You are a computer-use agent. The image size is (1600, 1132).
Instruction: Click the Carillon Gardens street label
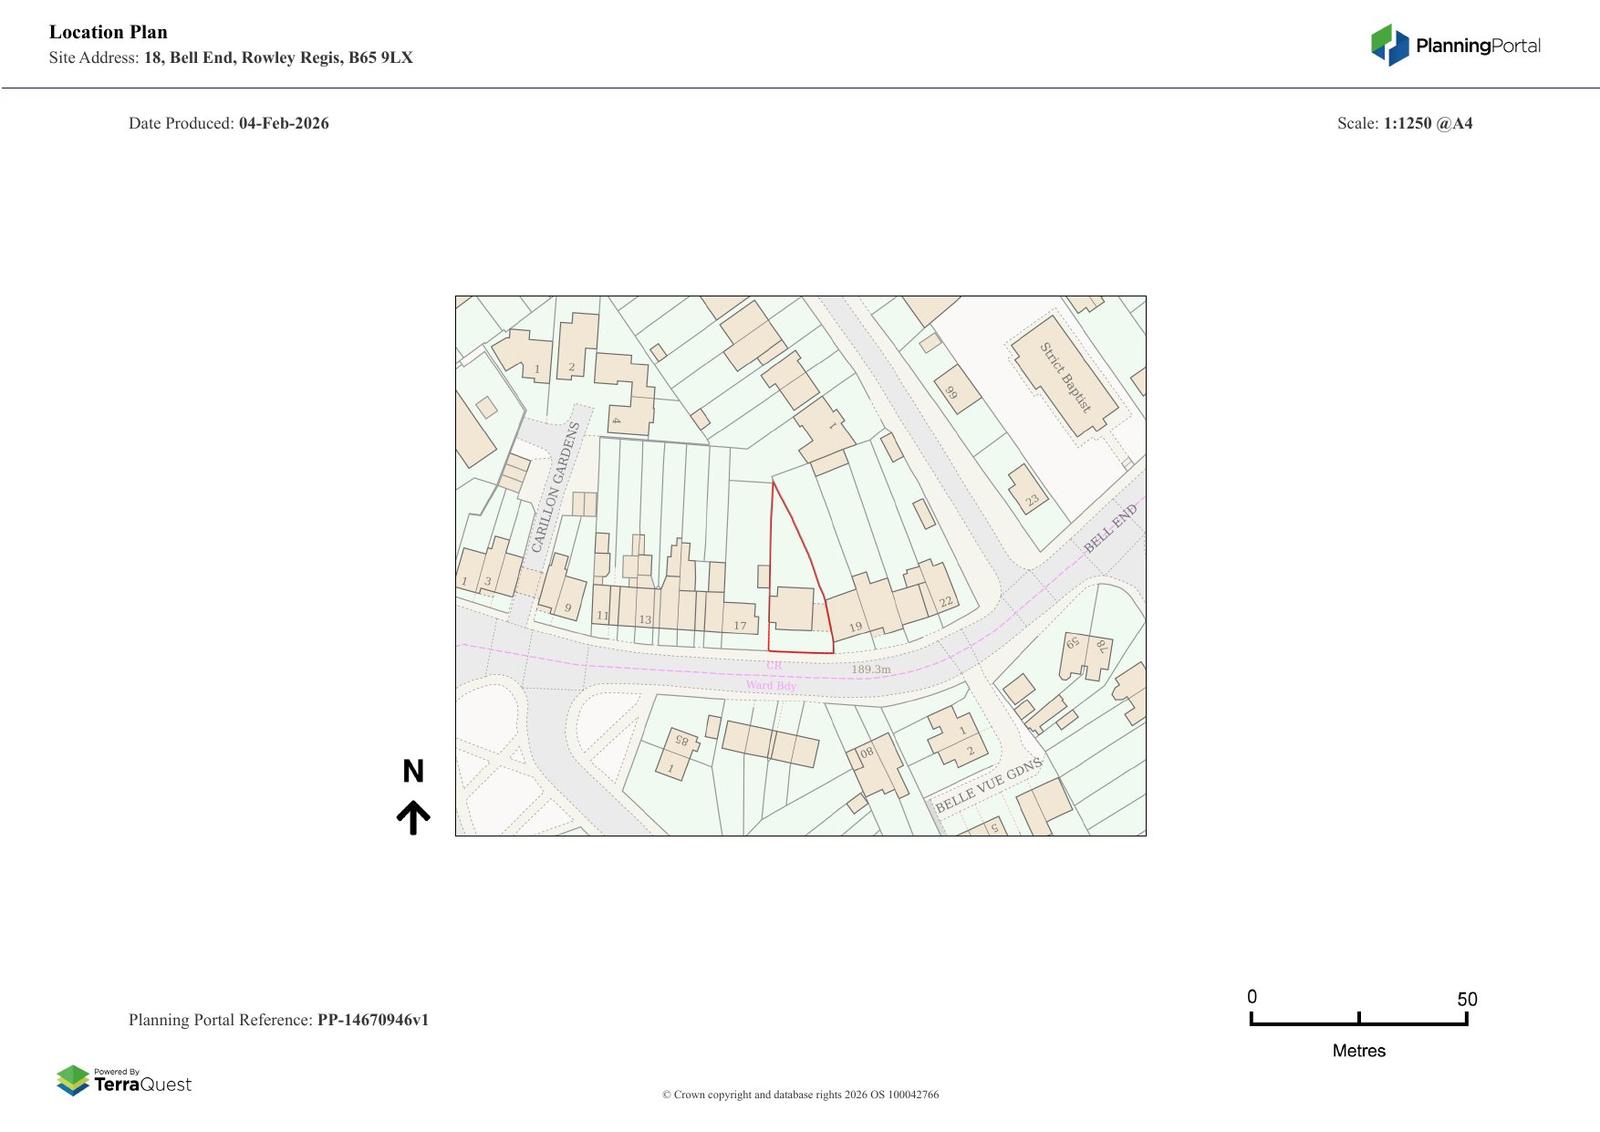(x=555, y=488)
